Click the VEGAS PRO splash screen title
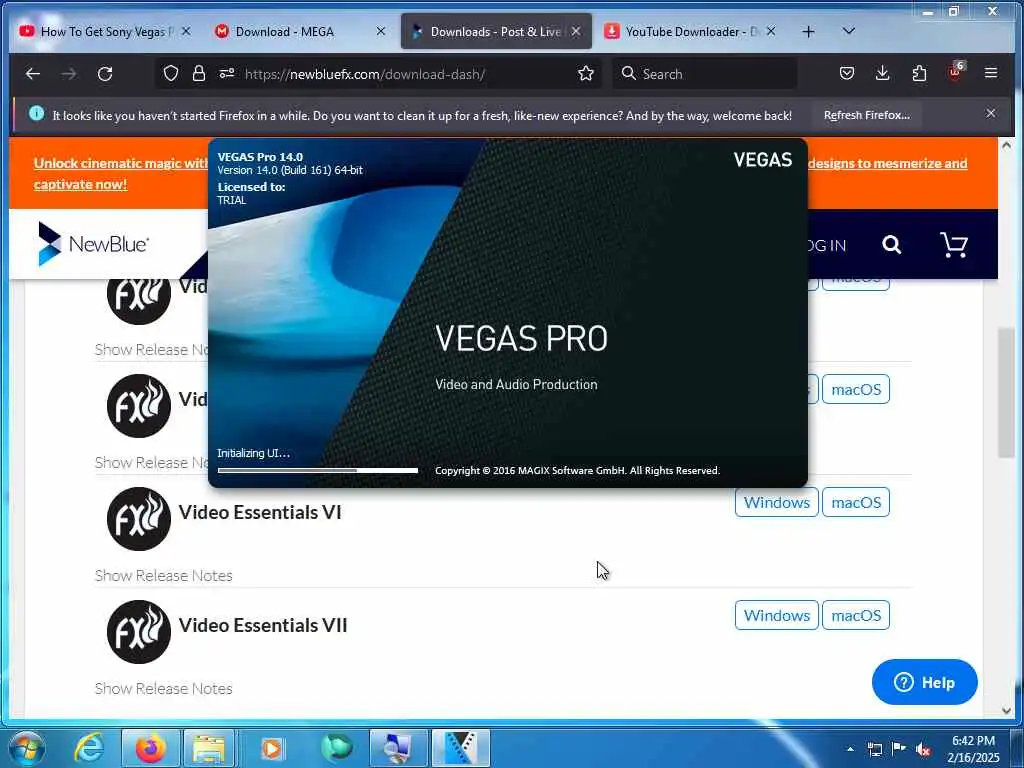The width and height of the screenshot is (1024, 768). coord(521,338)
